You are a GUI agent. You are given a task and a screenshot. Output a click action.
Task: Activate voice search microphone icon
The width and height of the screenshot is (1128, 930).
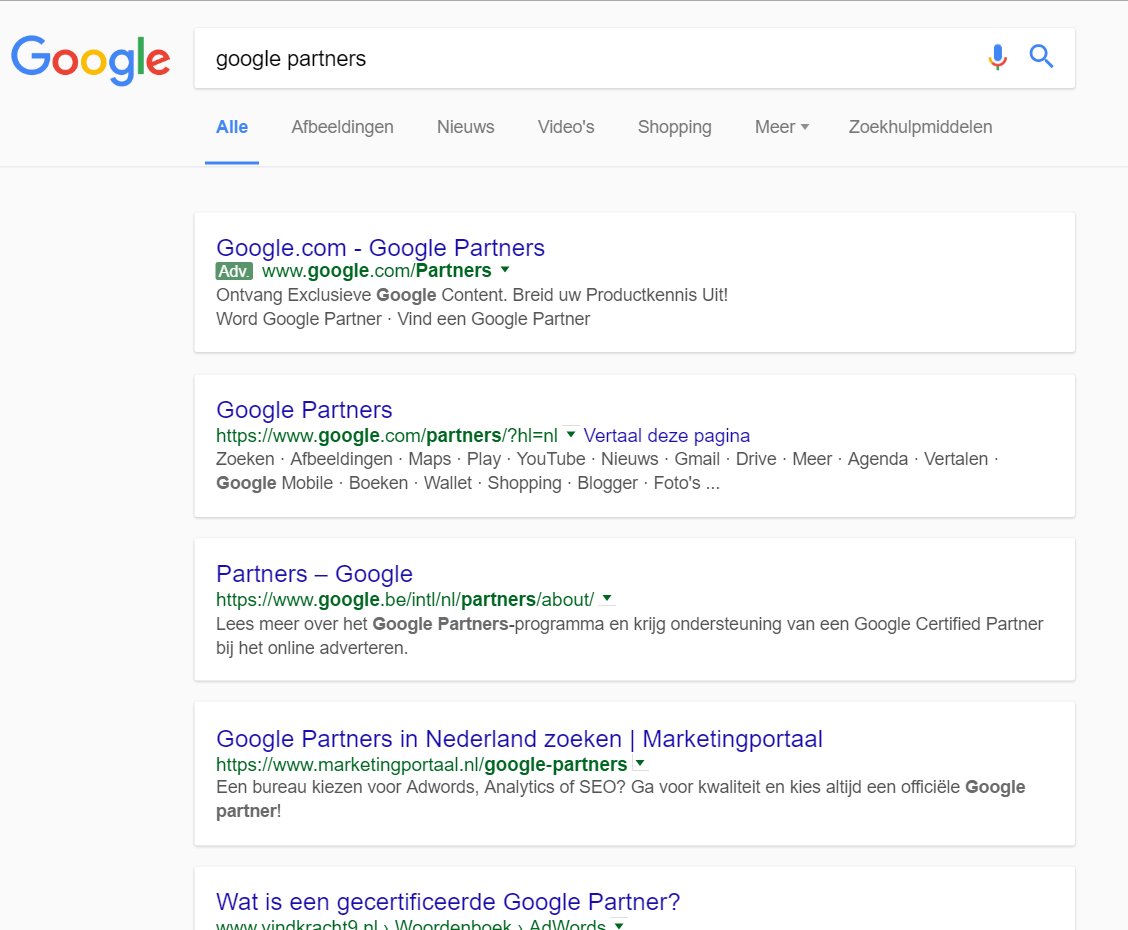pyautogui.click(x=997, y=57)
